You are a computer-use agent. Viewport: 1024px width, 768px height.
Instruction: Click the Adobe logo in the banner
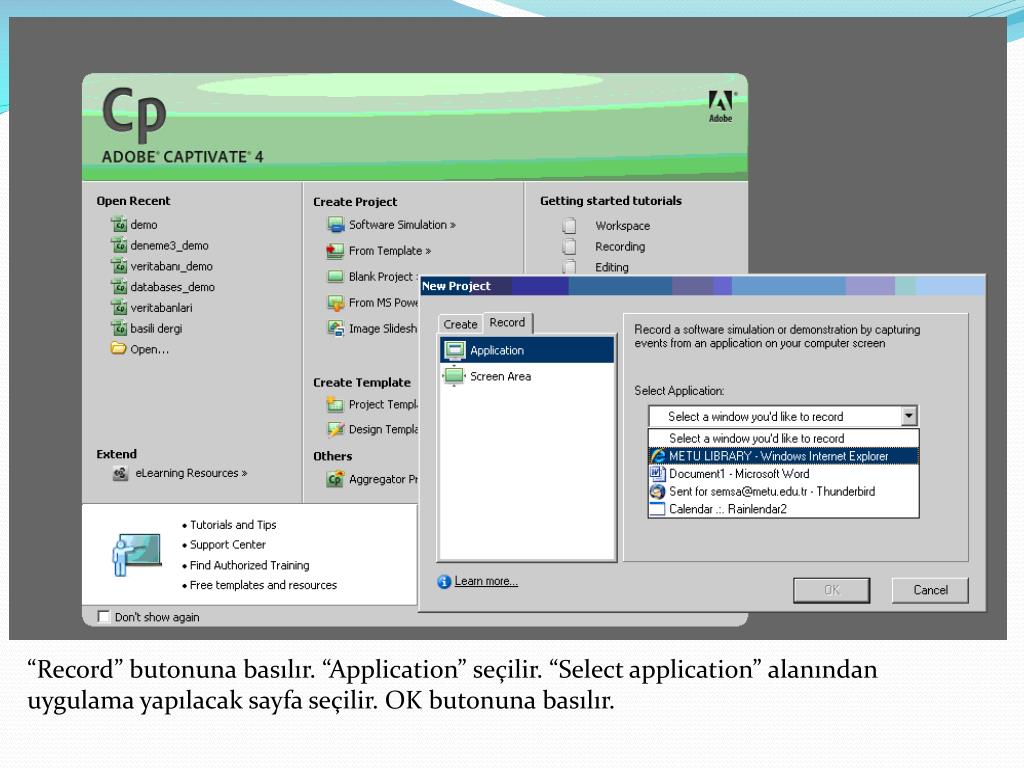tap(721, 106)
